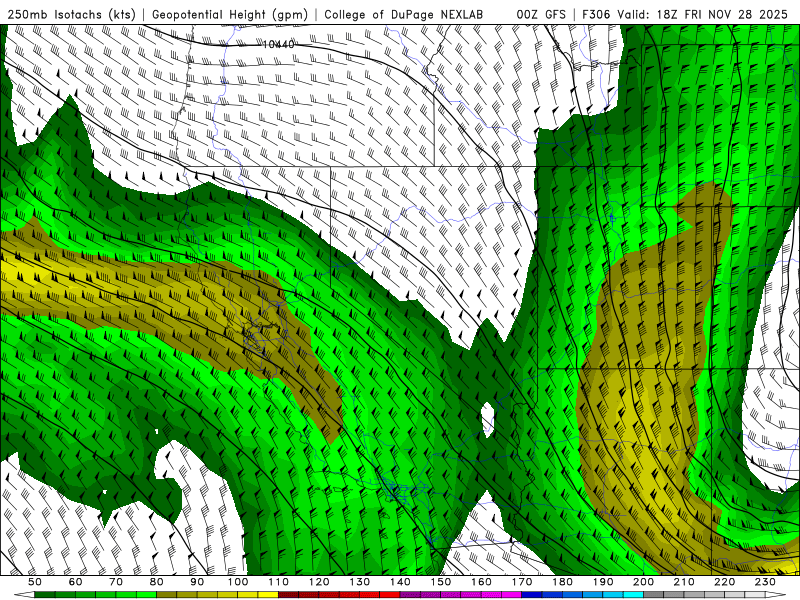Click the 160 knot legend value
Image resolution: width=800 pixels, height=600 pixels.
(482, 582)
